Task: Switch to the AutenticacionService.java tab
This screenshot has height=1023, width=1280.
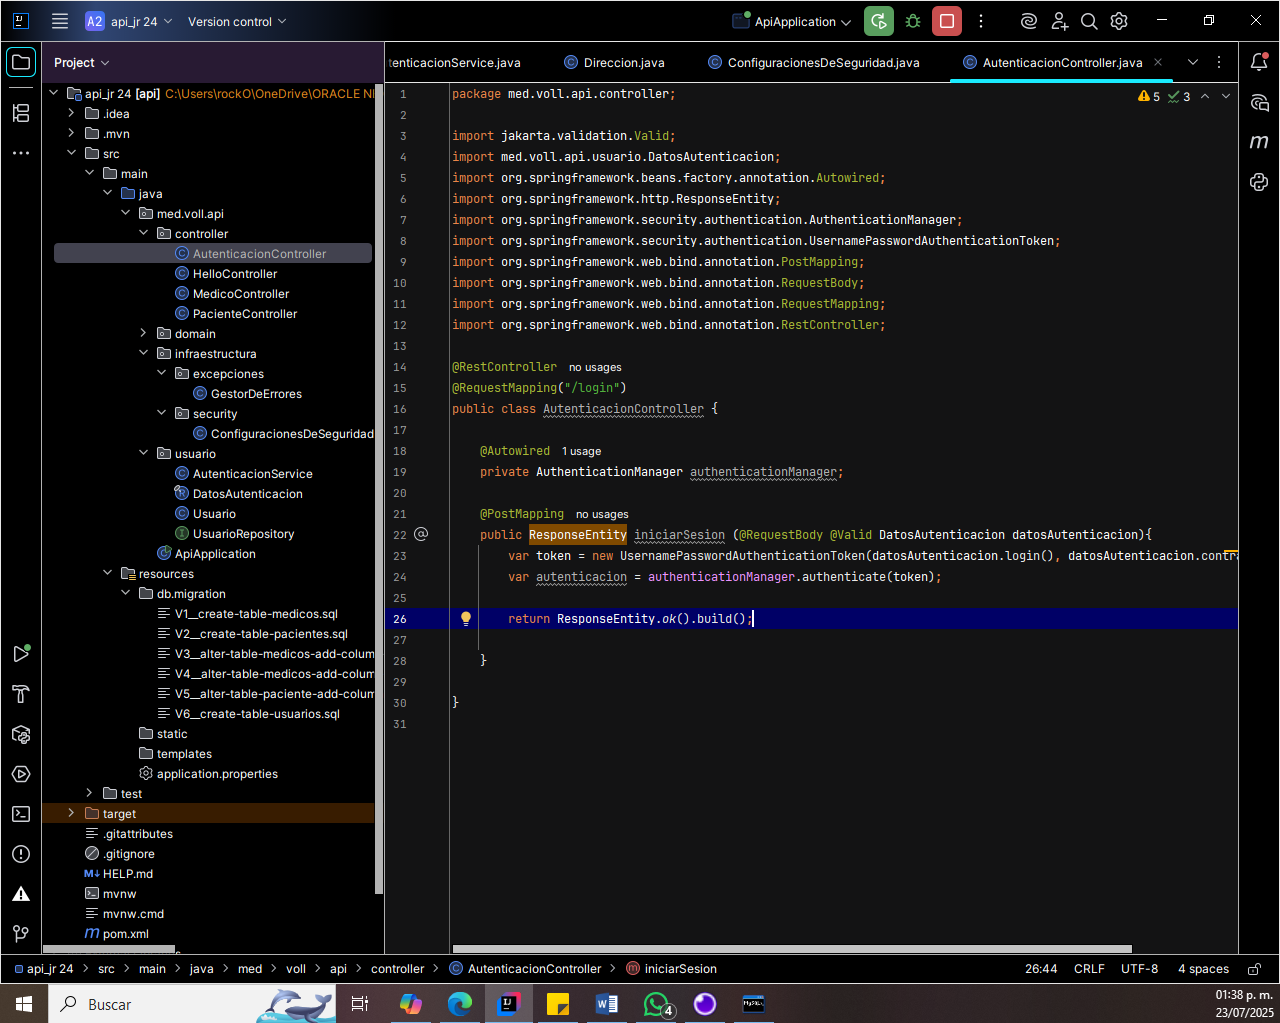Action: 455,62
